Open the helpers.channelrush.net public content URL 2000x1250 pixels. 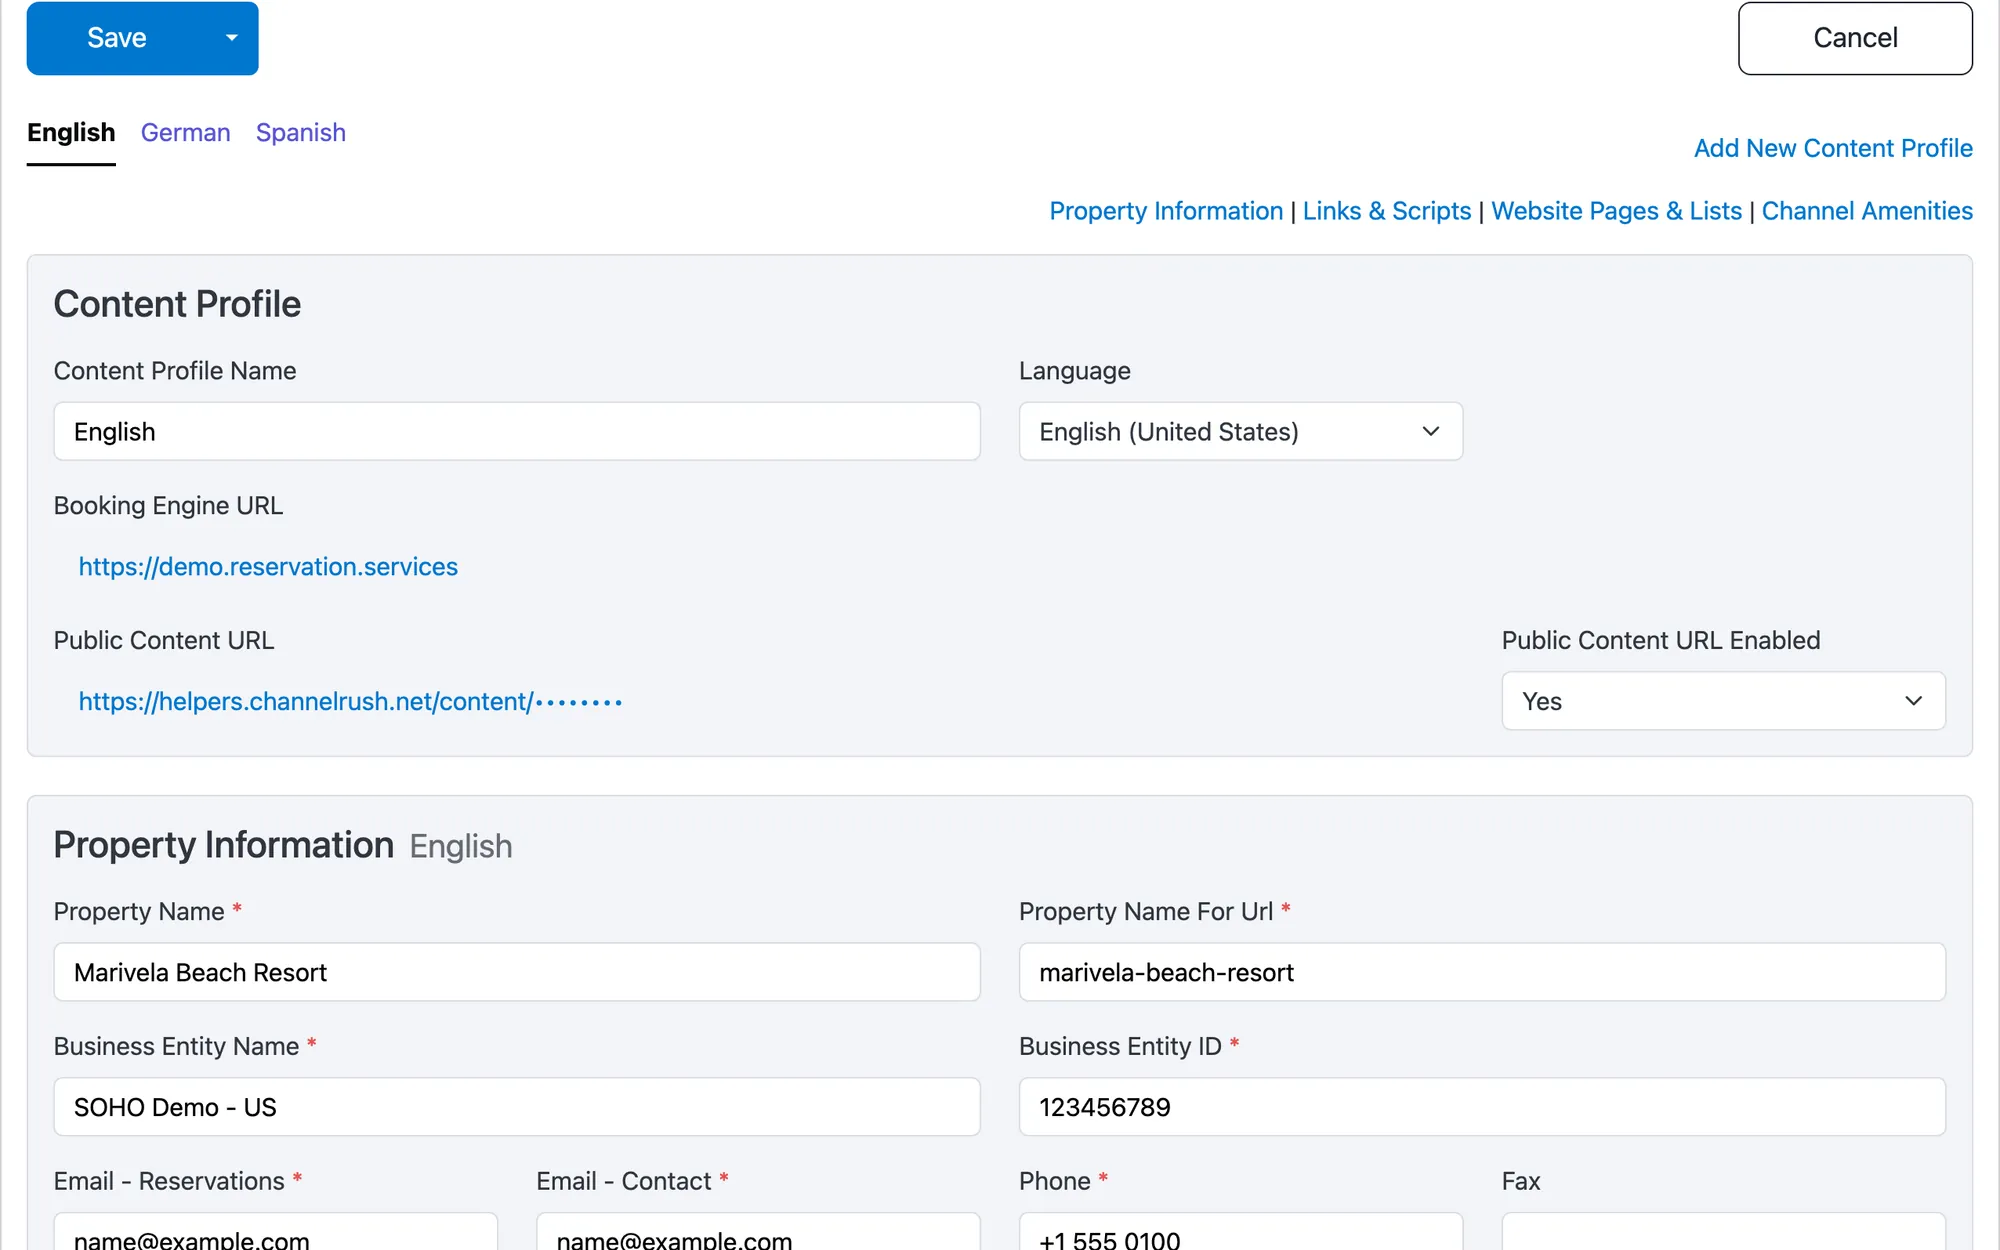pos(350,702)
